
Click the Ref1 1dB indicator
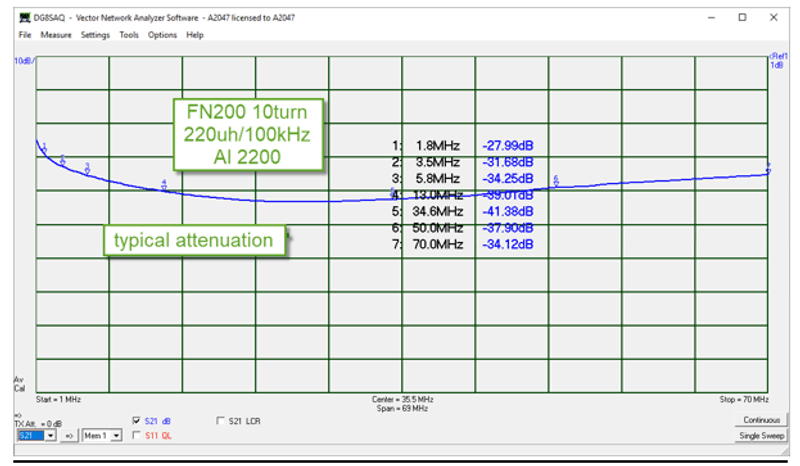[778, 61]
